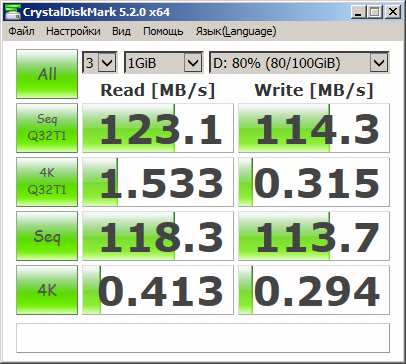Start the 4K Q32T1 test
The image size is (406, 364).
point(47,182)
